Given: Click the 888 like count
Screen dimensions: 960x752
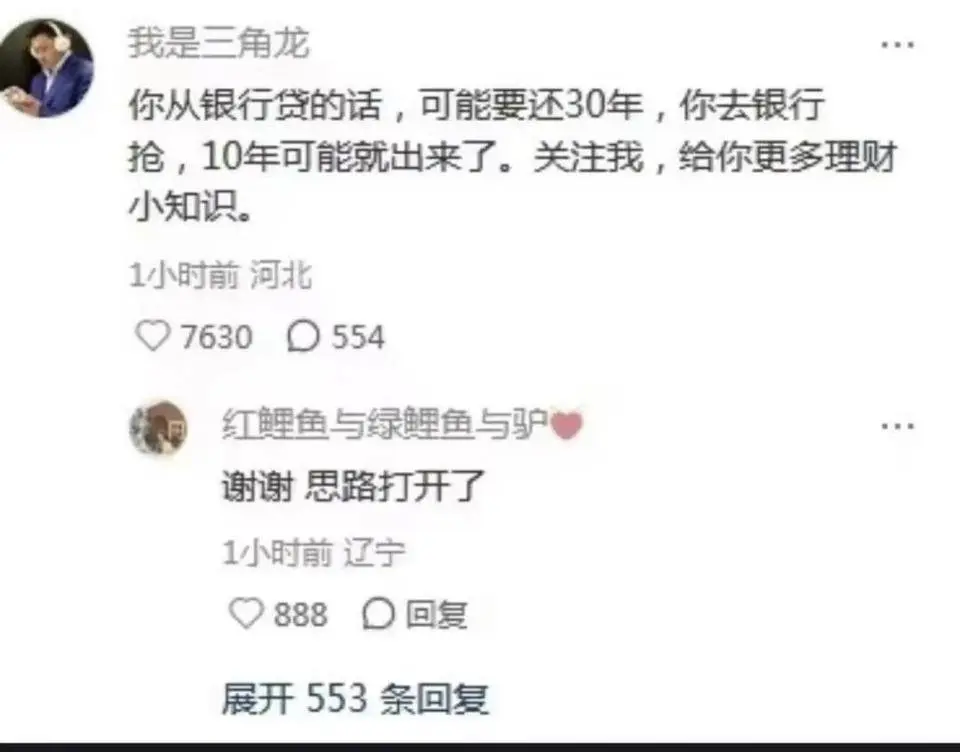Looking at the screenshot, I should pyautogui.click(x=301, y=614).
